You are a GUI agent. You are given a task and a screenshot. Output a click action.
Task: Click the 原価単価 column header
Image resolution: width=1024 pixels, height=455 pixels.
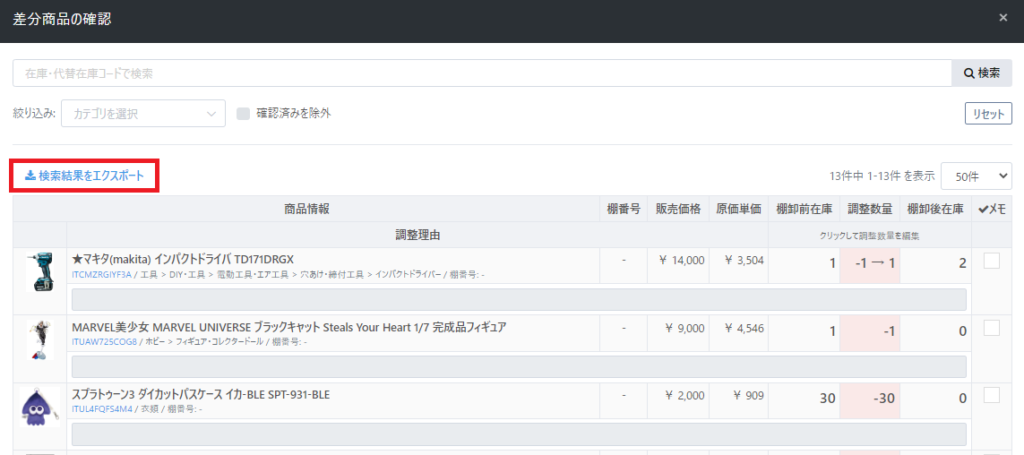[739, 209]
